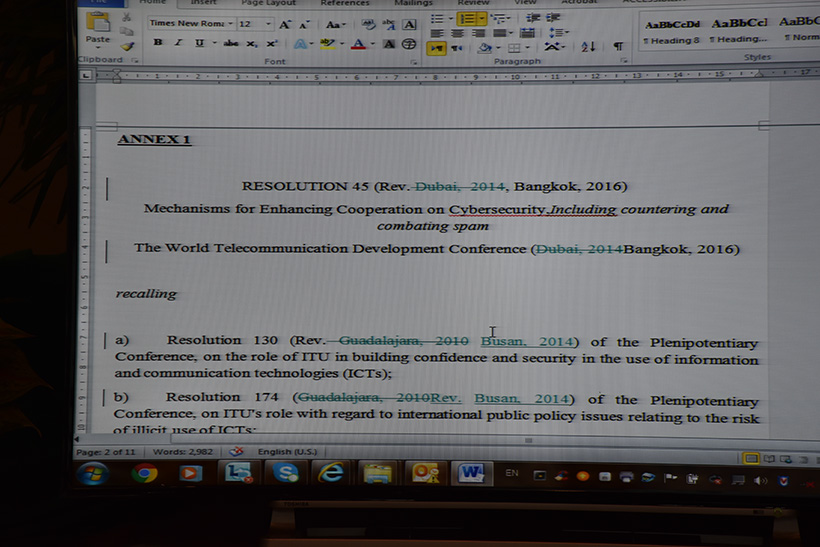Click the English (U.S.) language indicator
Image resolution: width=820 pixels, height=547 pixels.
coord(287,451)
